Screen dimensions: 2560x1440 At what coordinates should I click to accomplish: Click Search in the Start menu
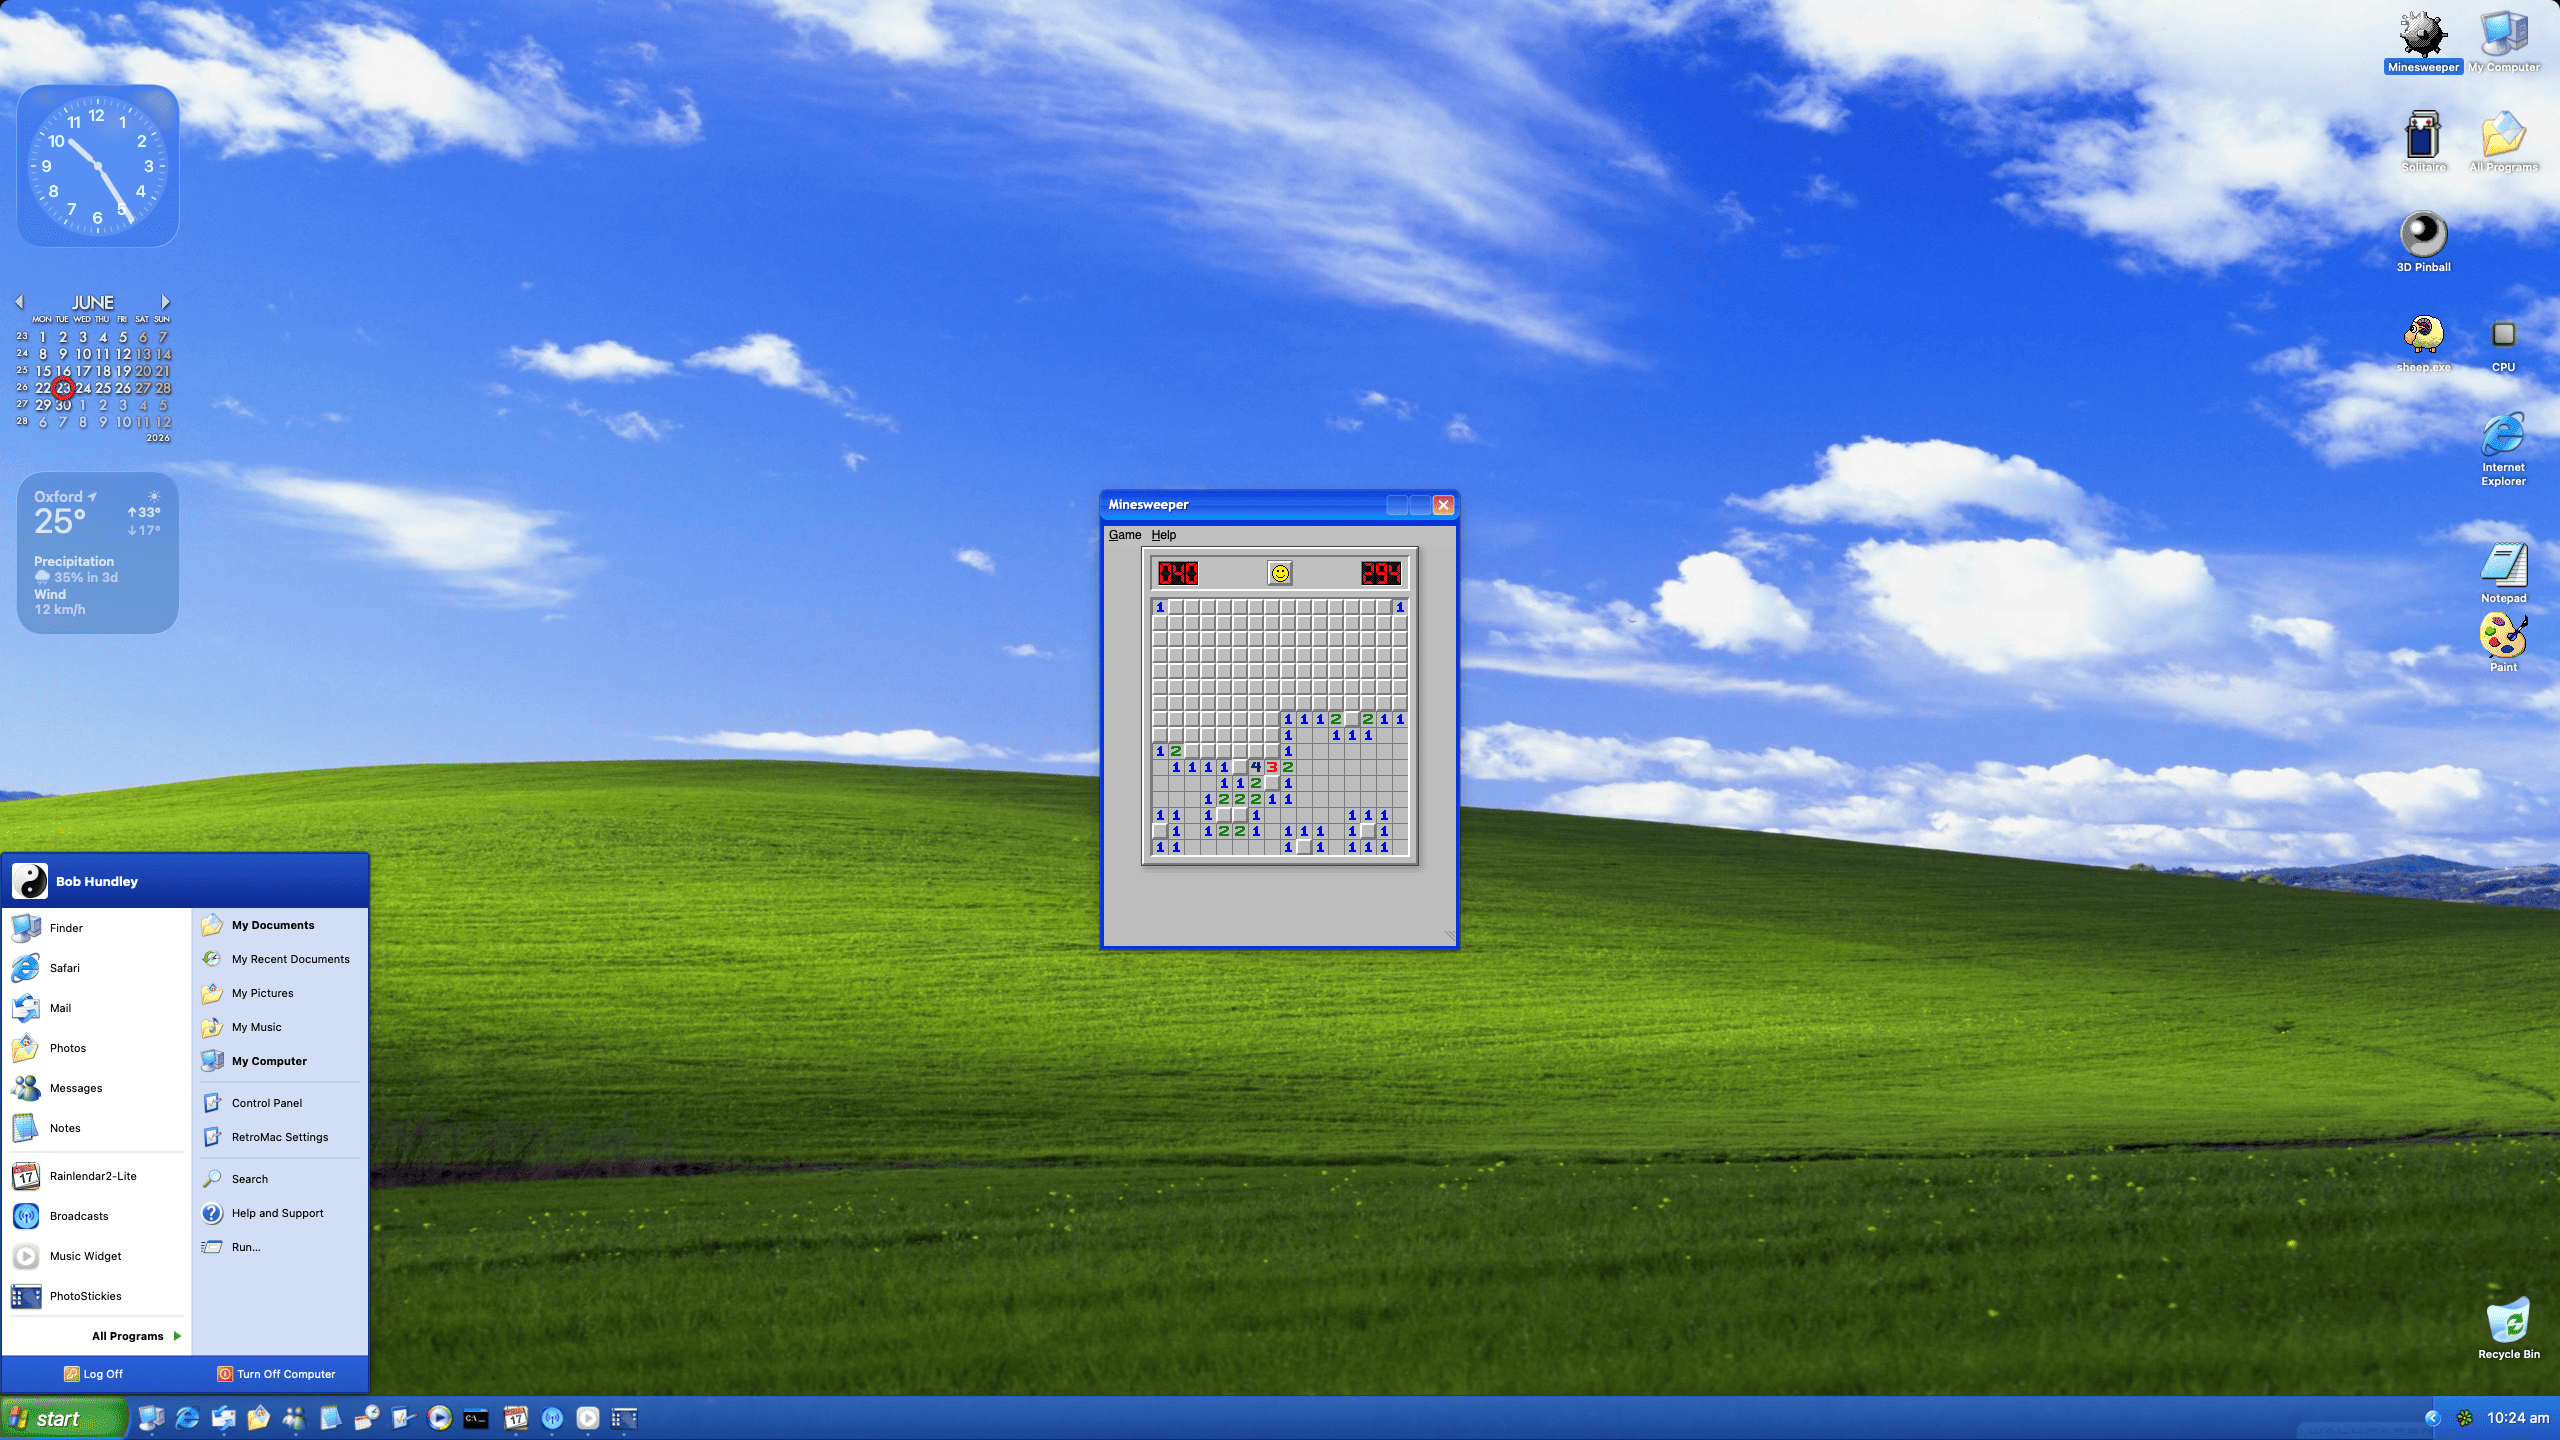point(280,1179)
